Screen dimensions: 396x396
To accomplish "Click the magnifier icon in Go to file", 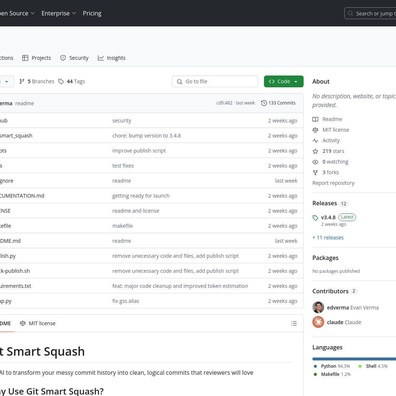I will point(179,82).
